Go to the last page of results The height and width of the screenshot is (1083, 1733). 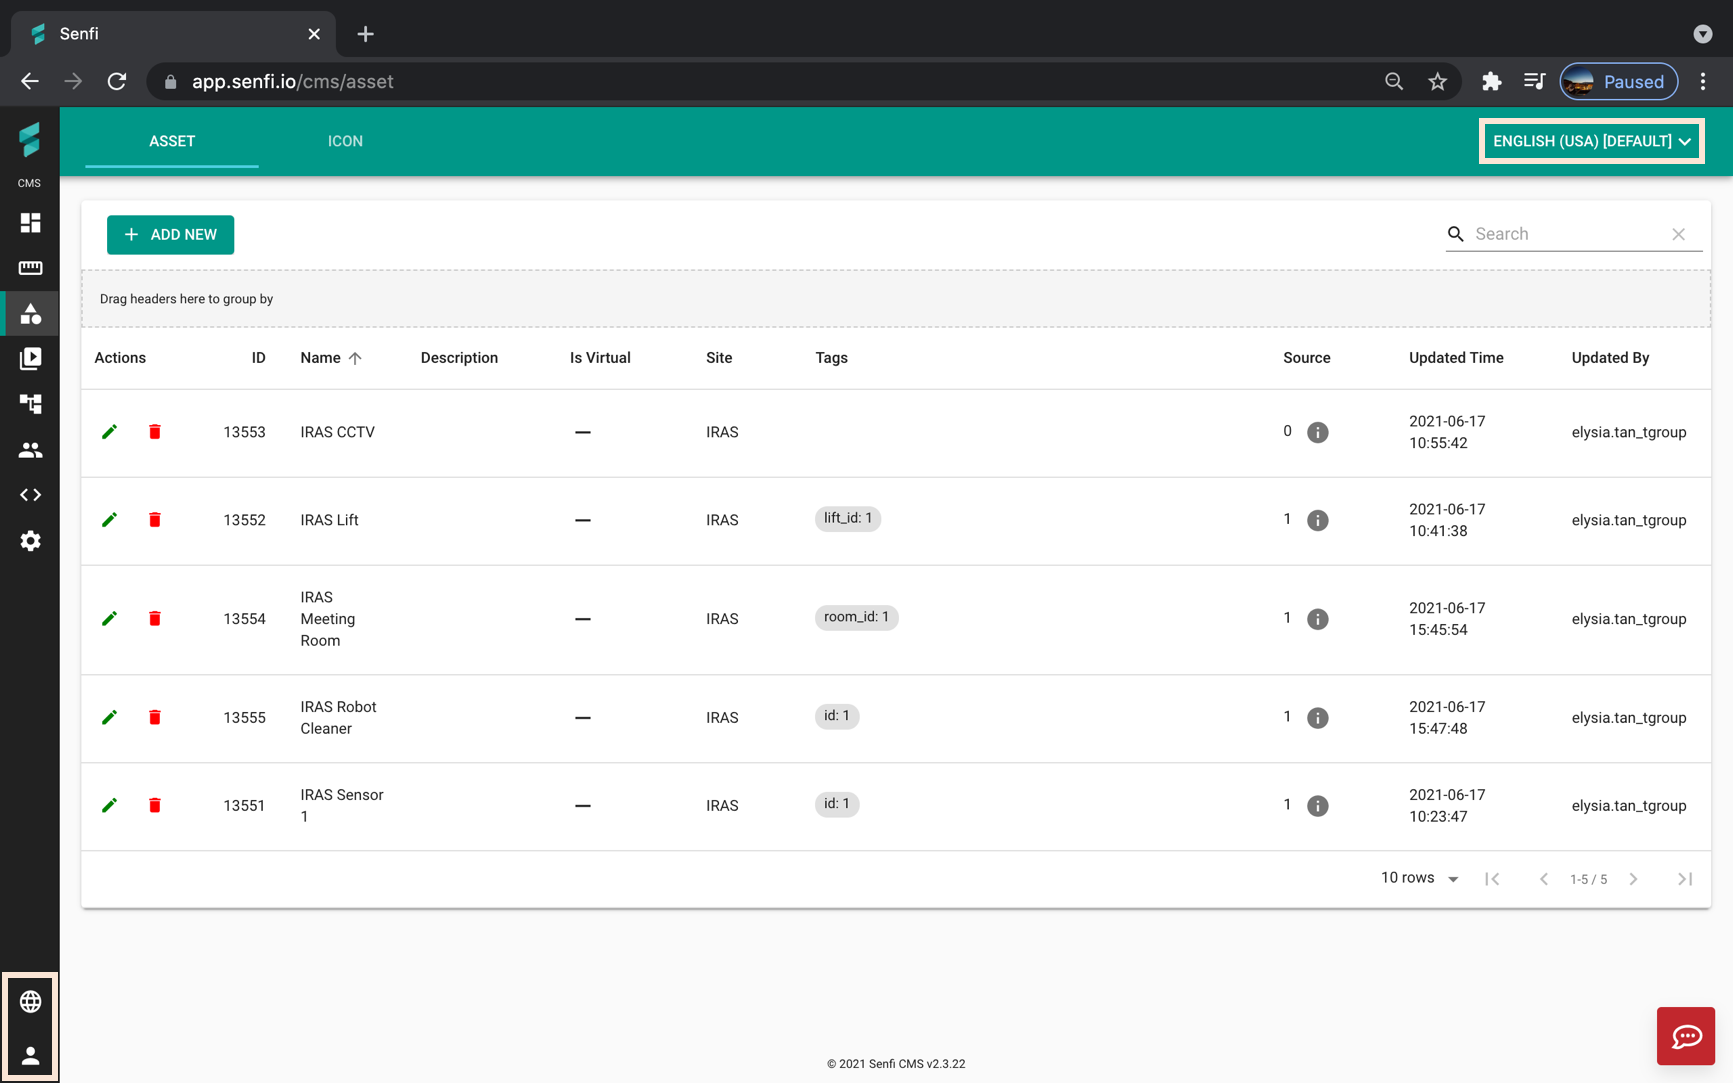(1685, 879)
